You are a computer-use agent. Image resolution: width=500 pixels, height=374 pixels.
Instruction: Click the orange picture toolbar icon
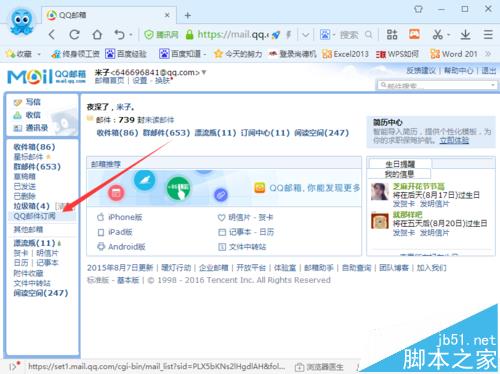click(x=414, y=34)
